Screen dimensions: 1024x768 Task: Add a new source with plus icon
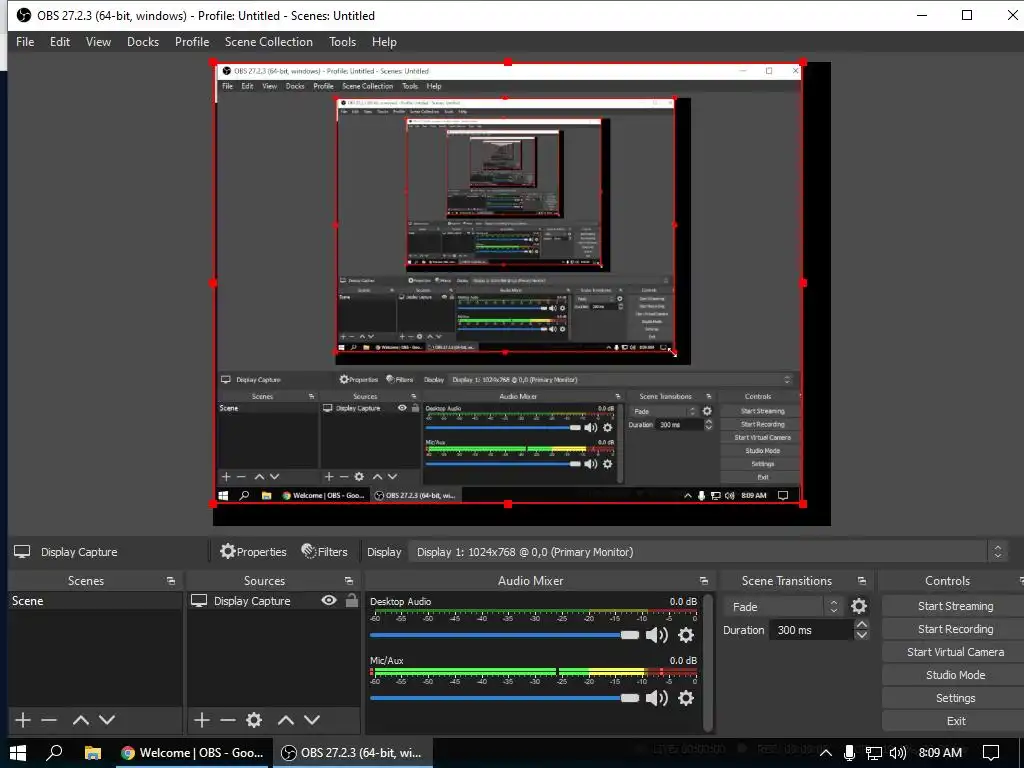[x=202, y=720]
